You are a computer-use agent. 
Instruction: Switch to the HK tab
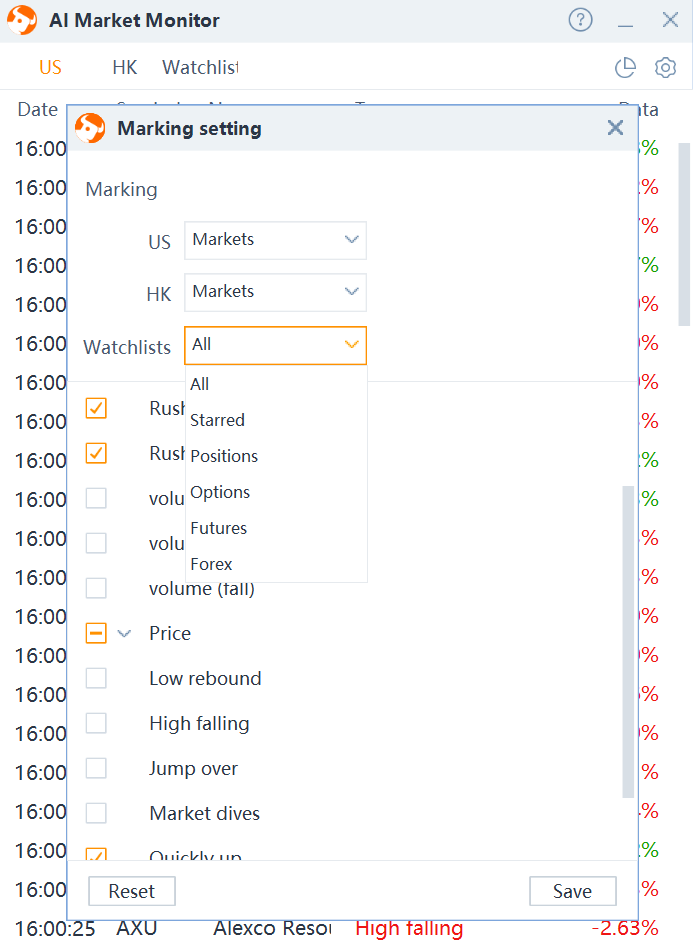click(x=124, y=67)
